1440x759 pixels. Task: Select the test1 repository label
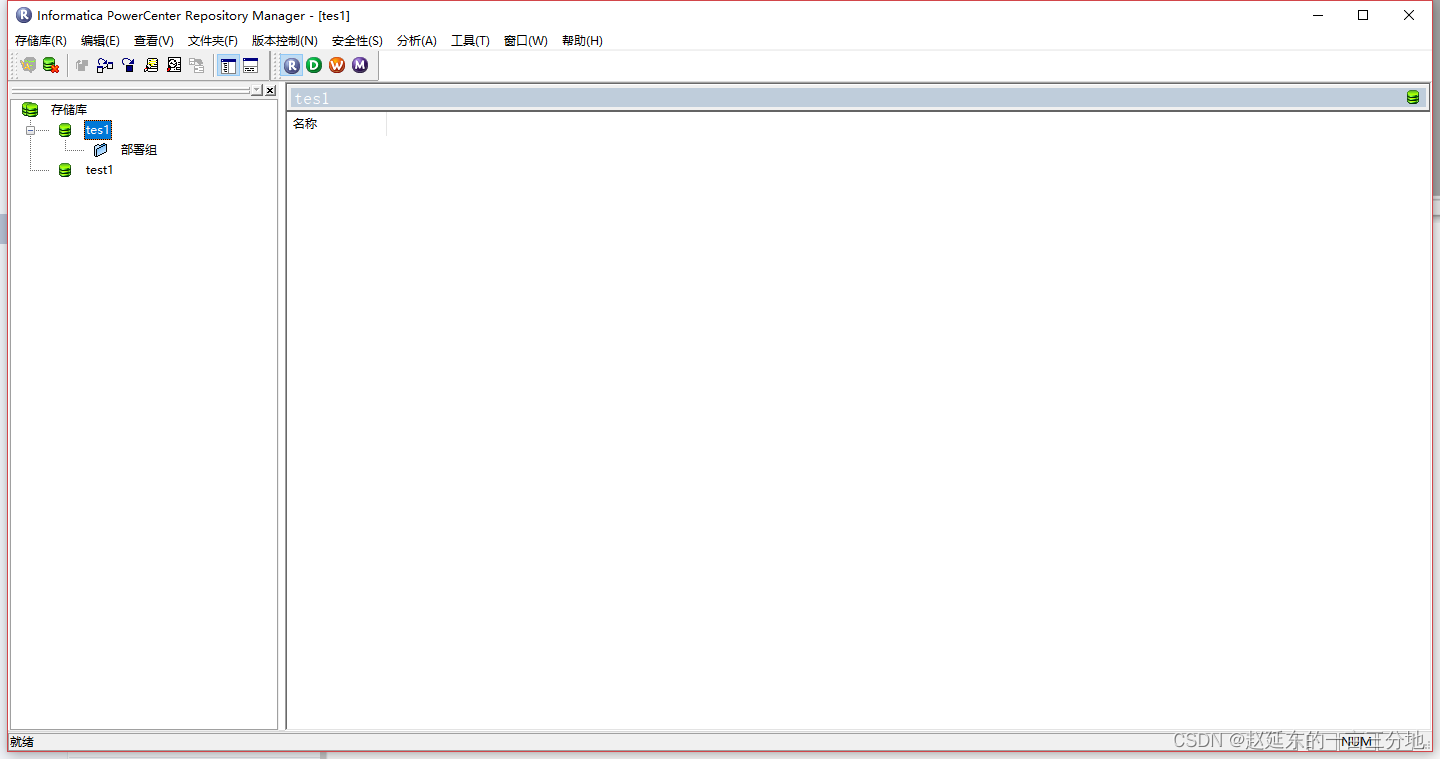click(99, 170)
